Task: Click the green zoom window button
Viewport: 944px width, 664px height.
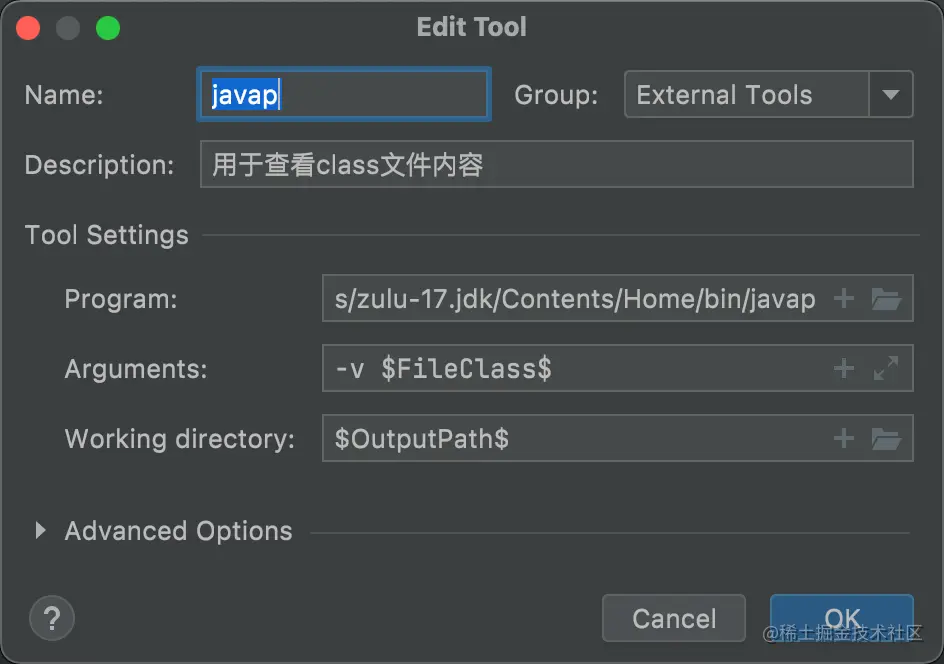Action: pyautogui.click(x=108, y=28)
